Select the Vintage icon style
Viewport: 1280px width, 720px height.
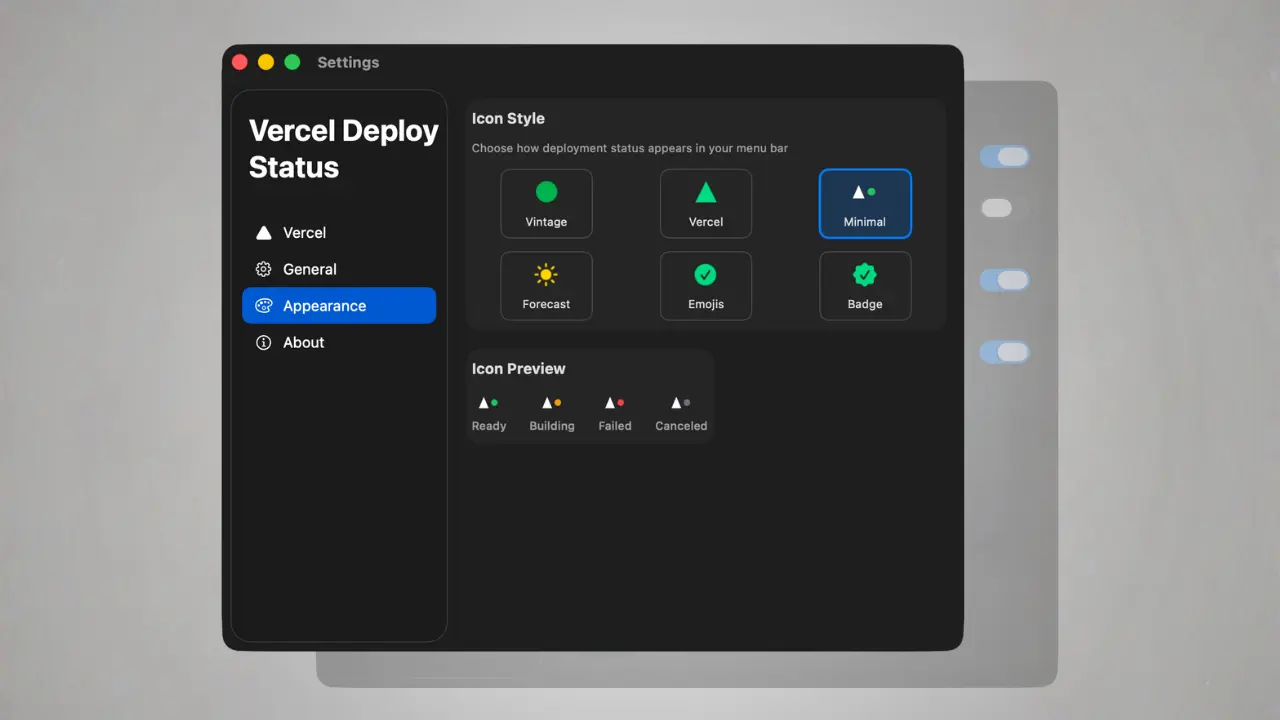(x=546, y=204)
